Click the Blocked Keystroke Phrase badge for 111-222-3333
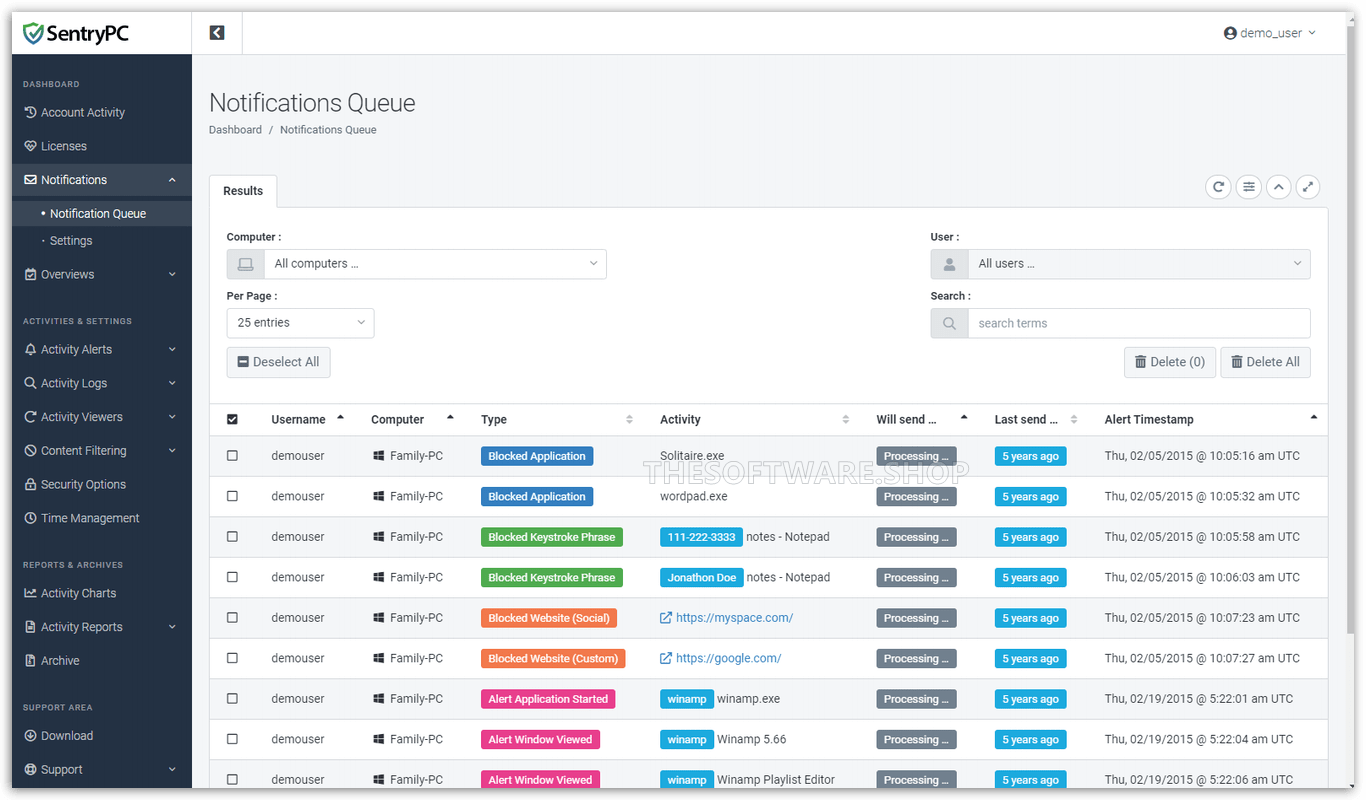The height and width of the screenshot is (800, 1366). pyautogui.click(x=552, y=537)
